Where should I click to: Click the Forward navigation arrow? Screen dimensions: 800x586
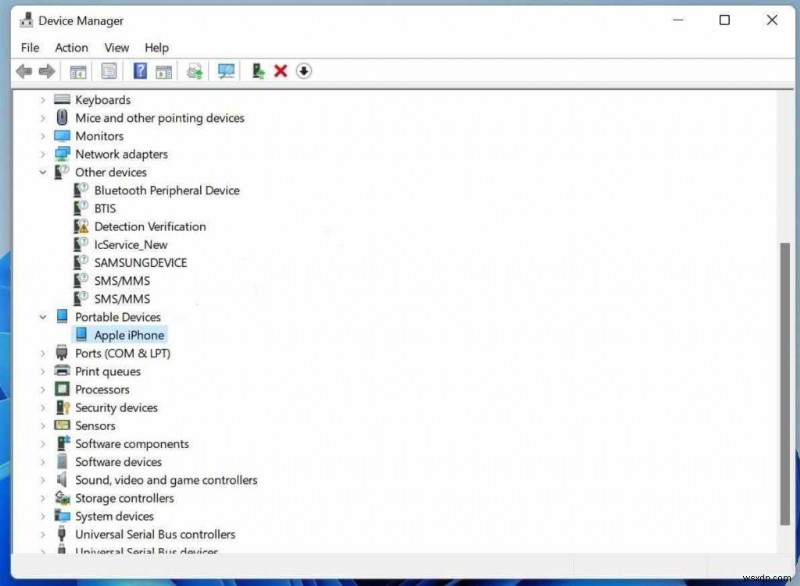click(x=46, y=70)
